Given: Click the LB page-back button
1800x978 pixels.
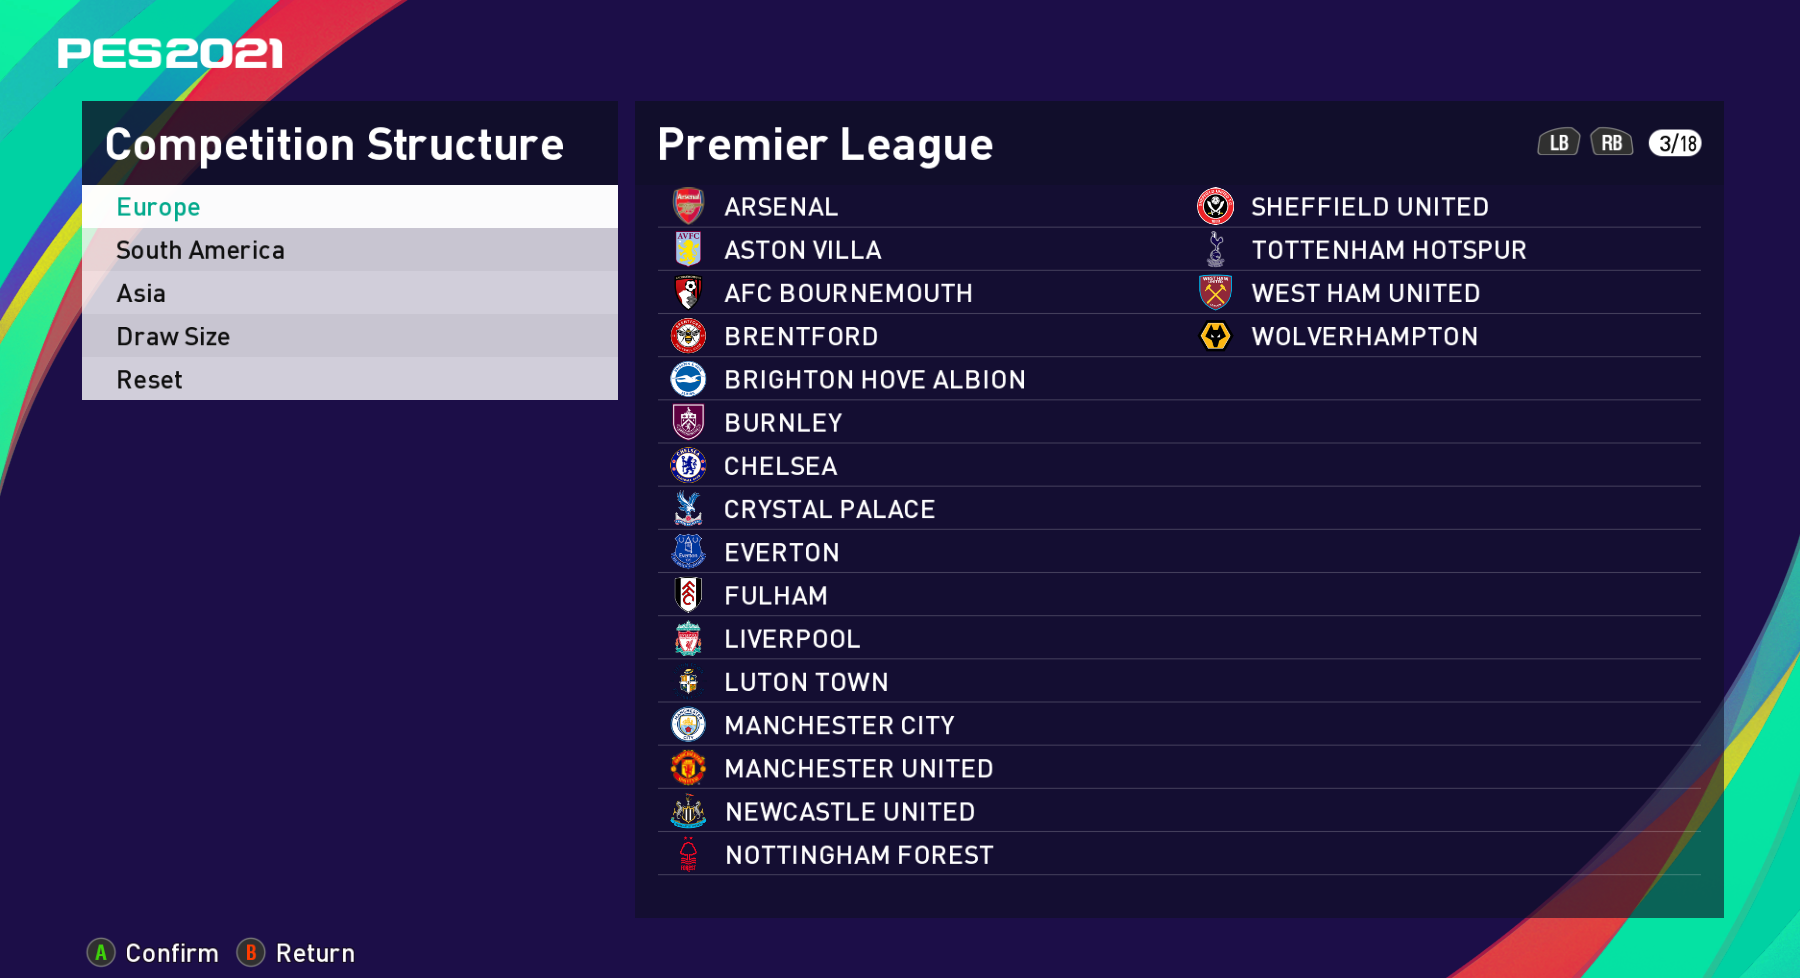Looking at the screenshot, I should [x=1558, y=143].
